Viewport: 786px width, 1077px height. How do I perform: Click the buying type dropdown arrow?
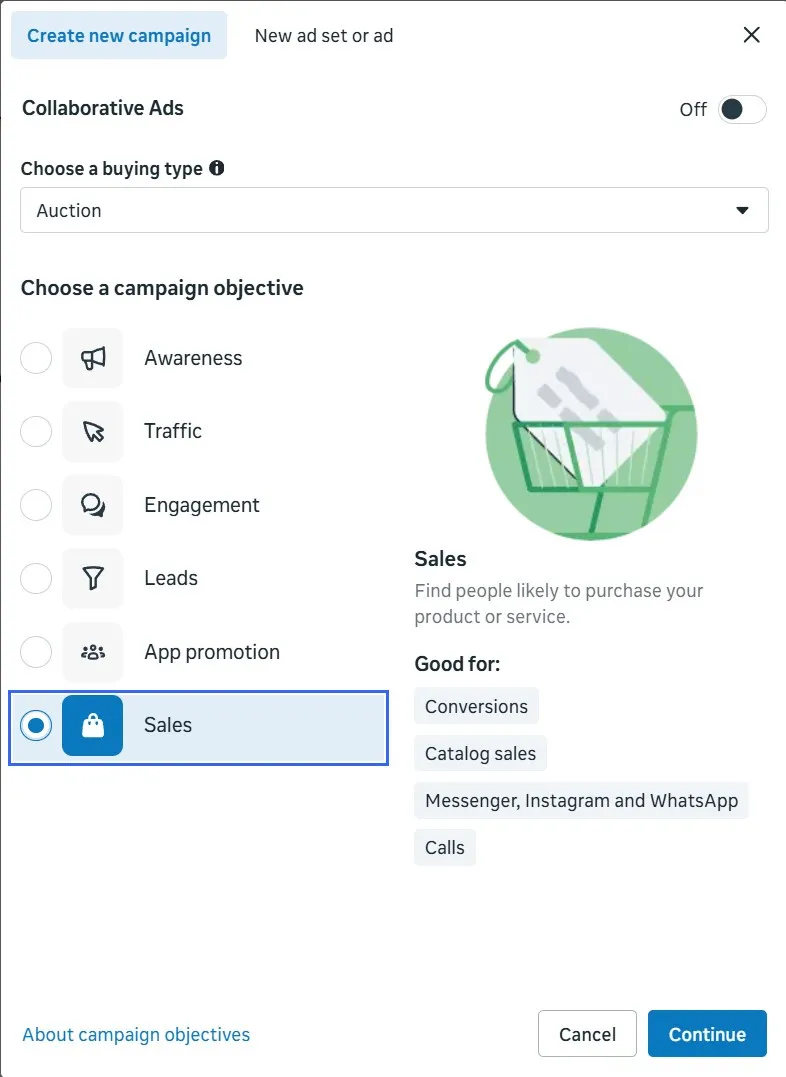click(x=742, y=210)
